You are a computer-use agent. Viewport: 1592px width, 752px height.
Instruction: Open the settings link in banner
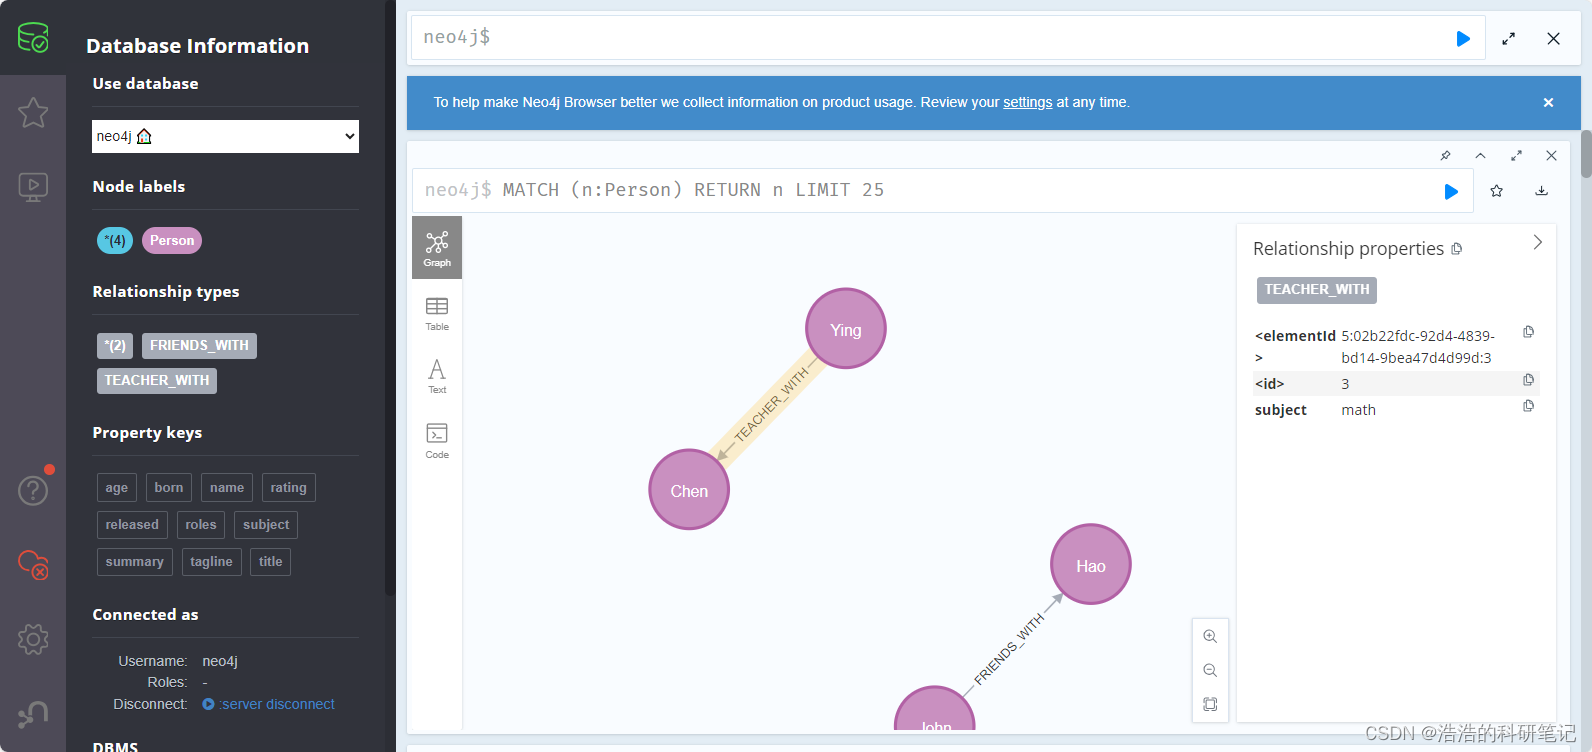pyautogui.click(x=1028, y=102)
